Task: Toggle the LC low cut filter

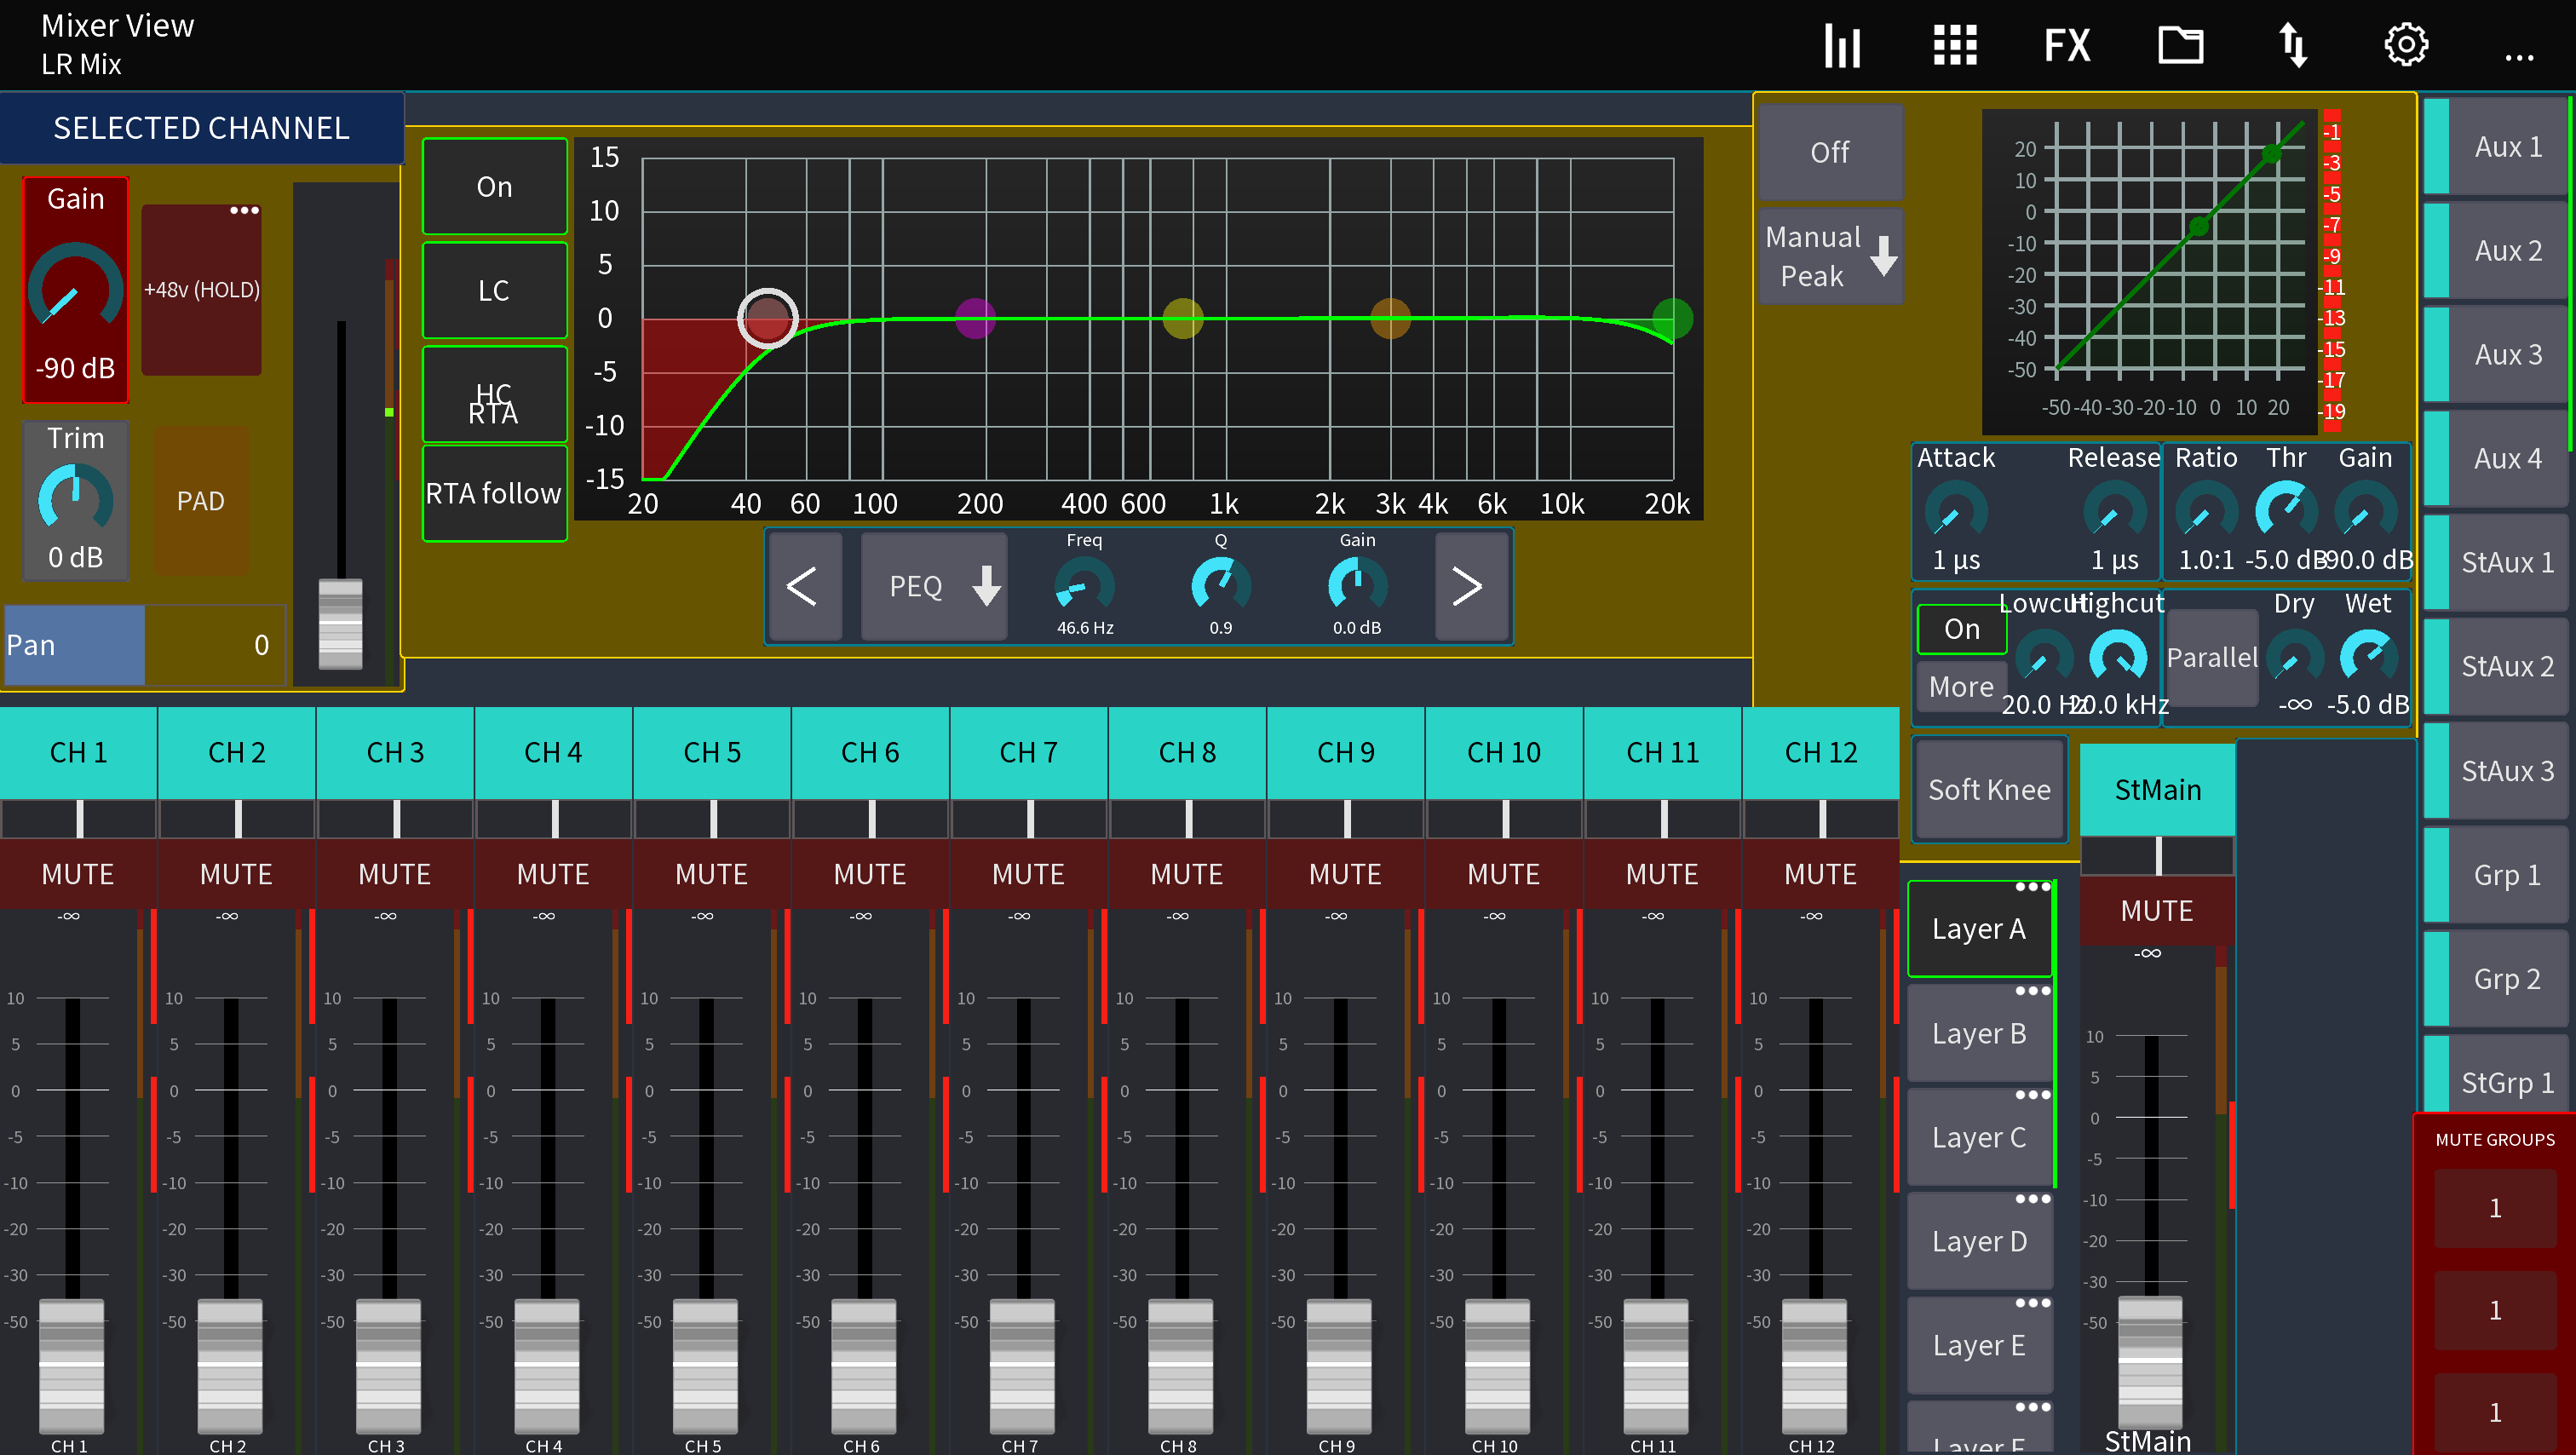Action: [494, 289]
